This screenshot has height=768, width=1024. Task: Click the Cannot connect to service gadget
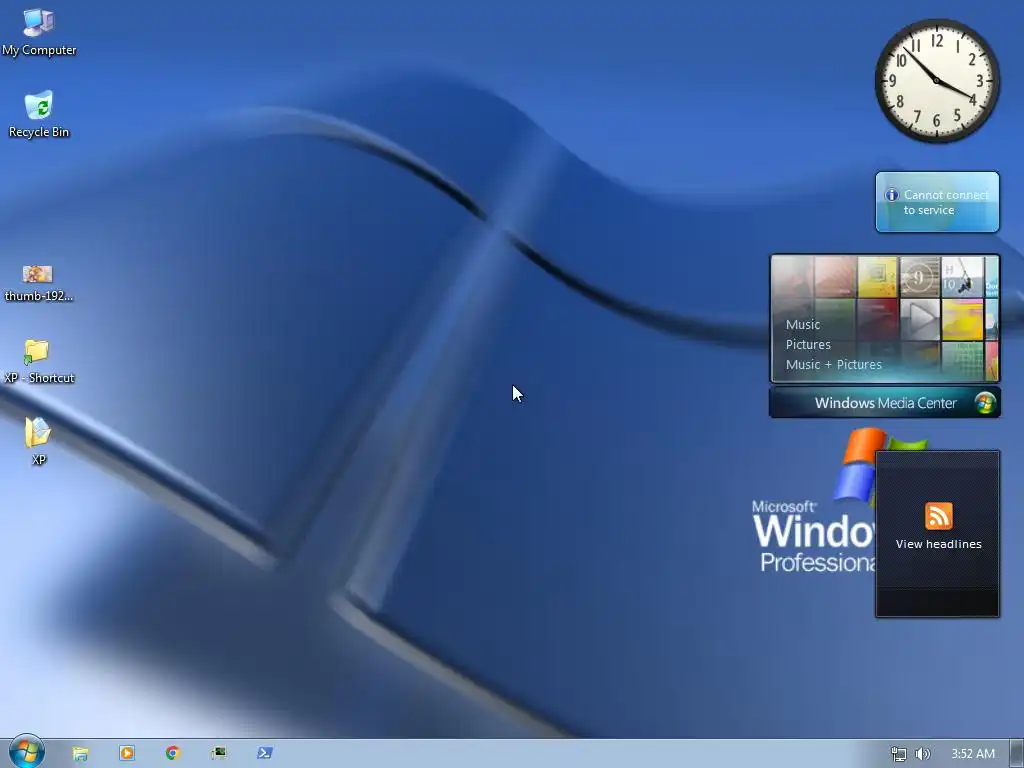937,202
